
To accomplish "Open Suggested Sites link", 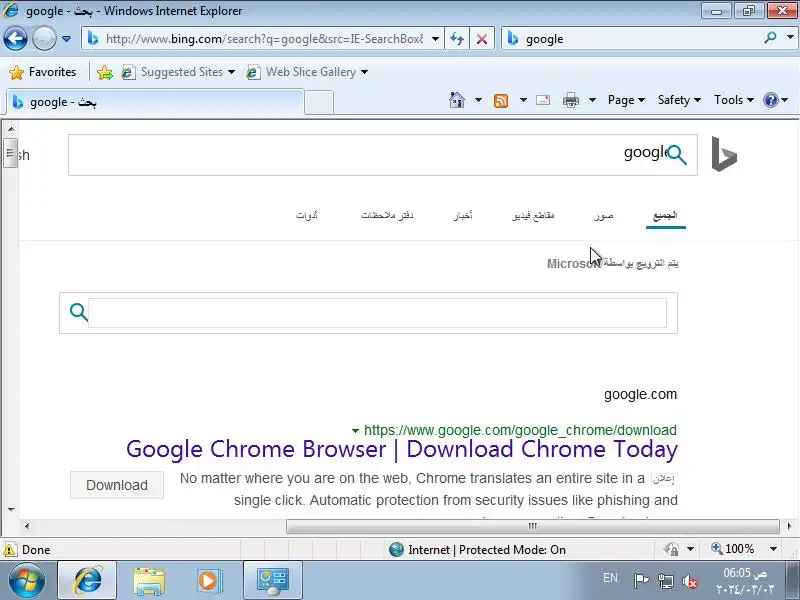I will tap(178, 72).
